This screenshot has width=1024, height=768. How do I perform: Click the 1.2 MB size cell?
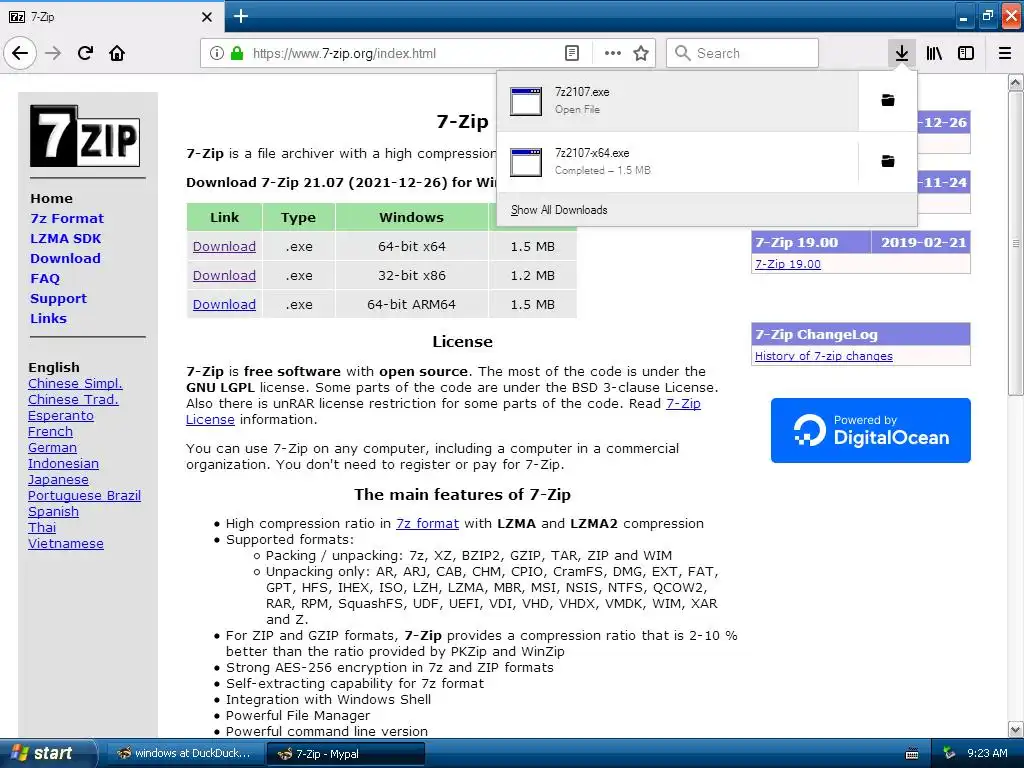[532, 275]
